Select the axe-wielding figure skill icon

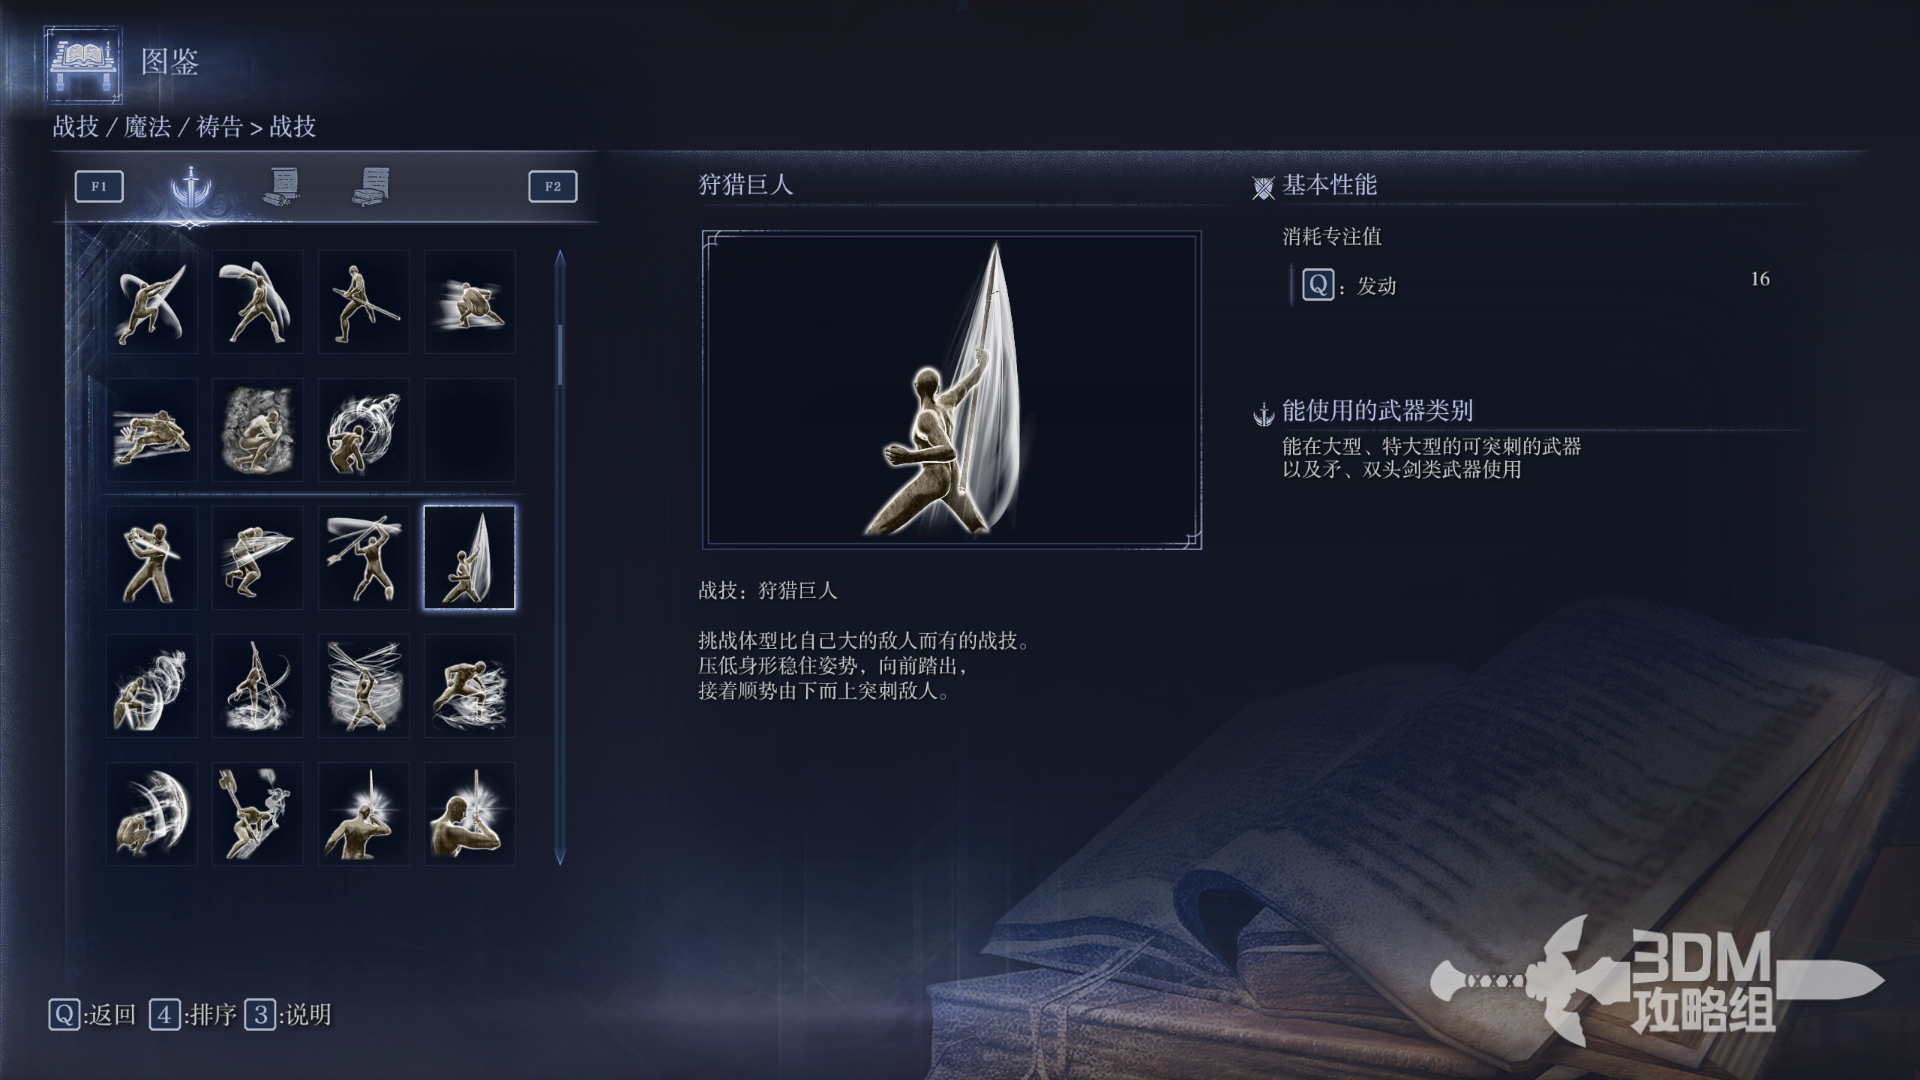pos(257,813)
